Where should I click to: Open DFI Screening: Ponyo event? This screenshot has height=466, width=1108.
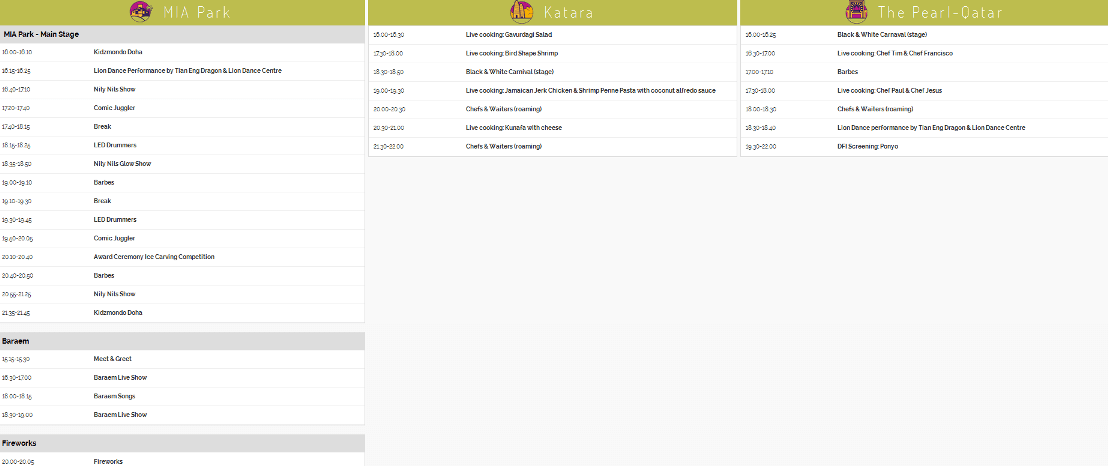[x=867, y=146]
